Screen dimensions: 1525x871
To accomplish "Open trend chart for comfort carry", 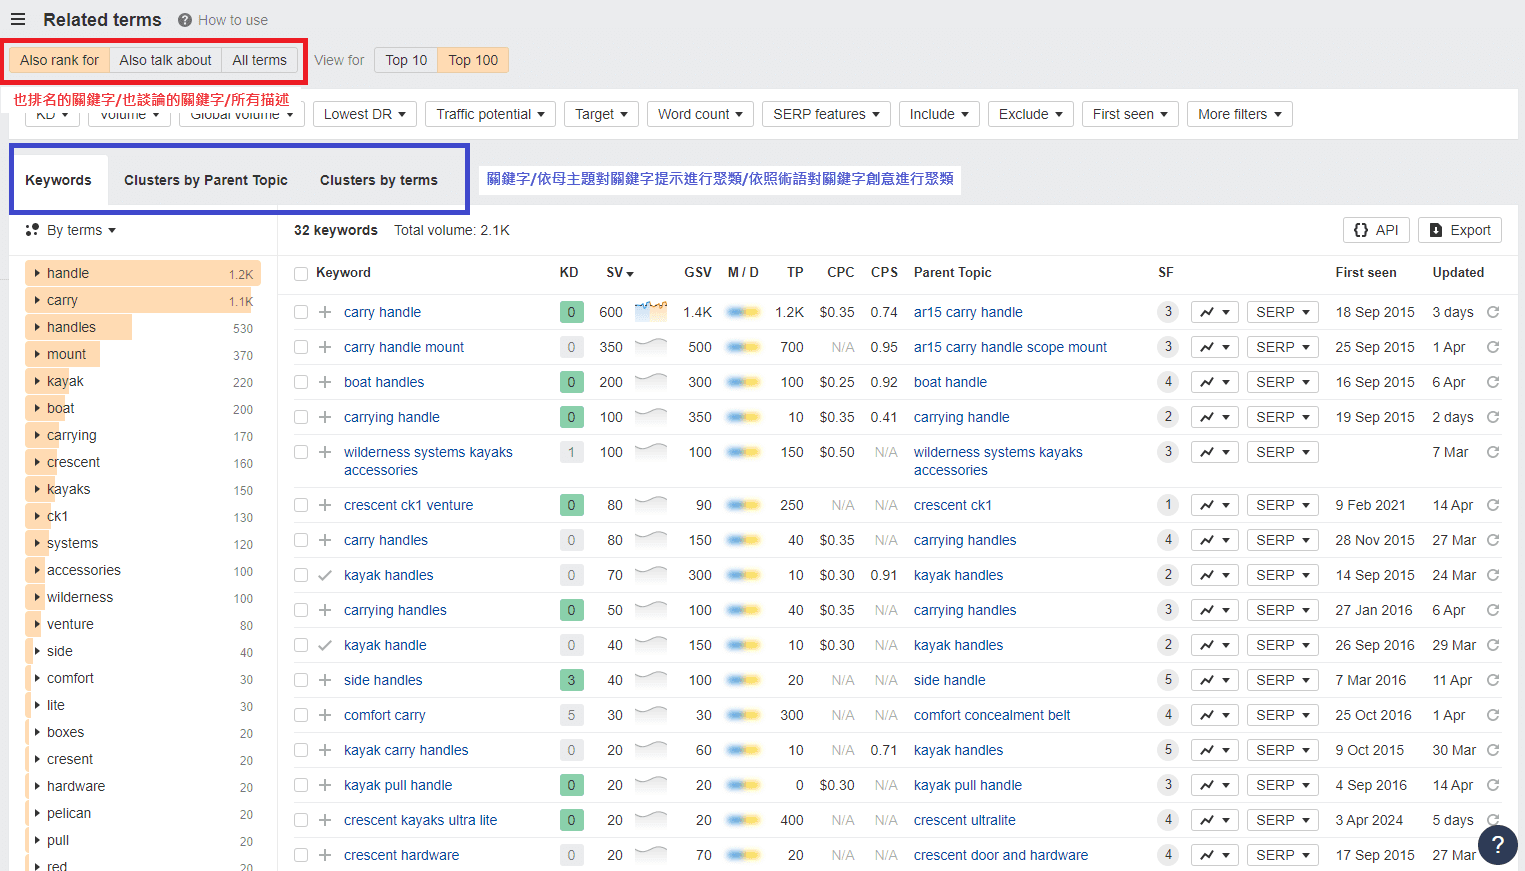I will click(x=1215, y=715).
